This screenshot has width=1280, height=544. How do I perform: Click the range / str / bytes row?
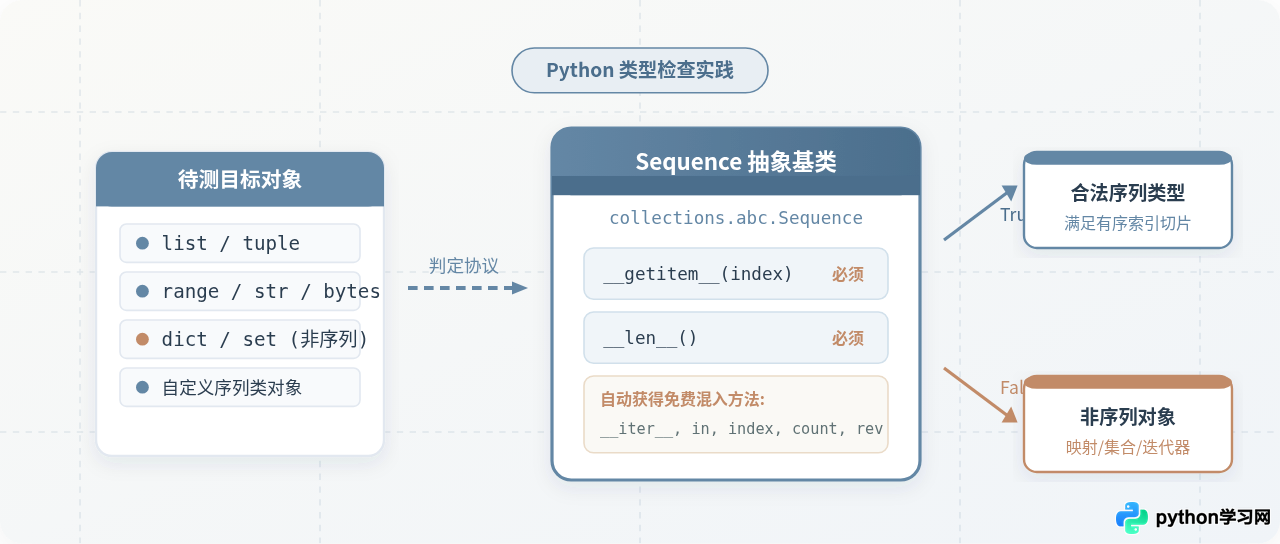tap(240, 291)
